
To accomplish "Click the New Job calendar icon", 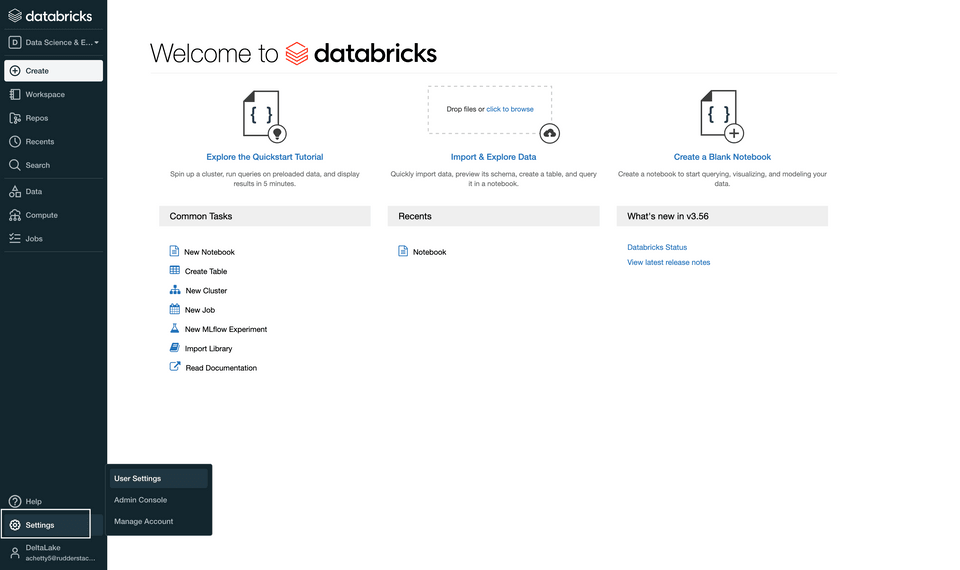I will coord(174,309).
